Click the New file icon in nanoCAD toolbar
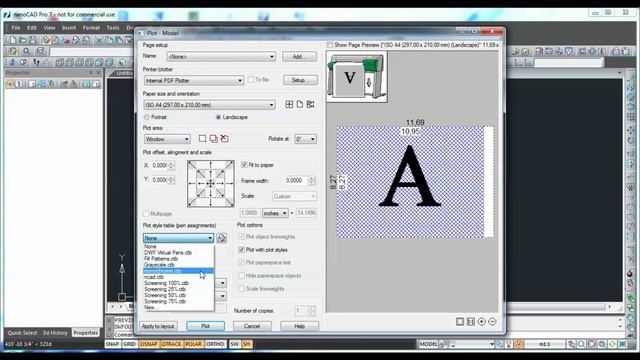 pyautogui.click(x=13, y=40)
